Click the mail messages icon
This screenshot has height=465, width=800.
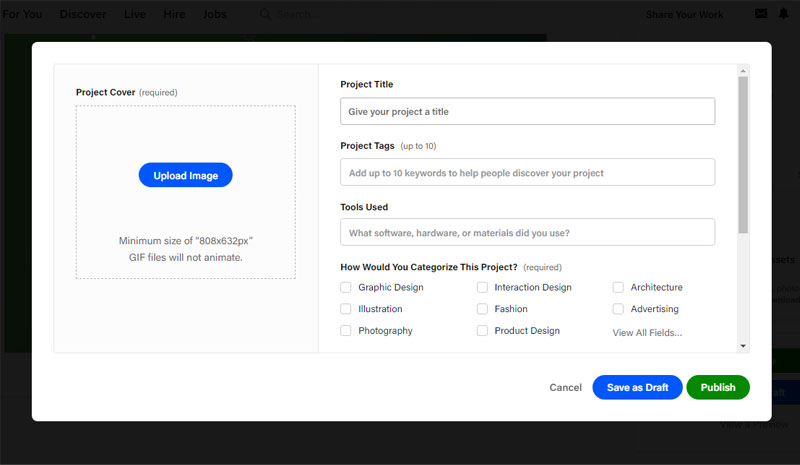761,14
